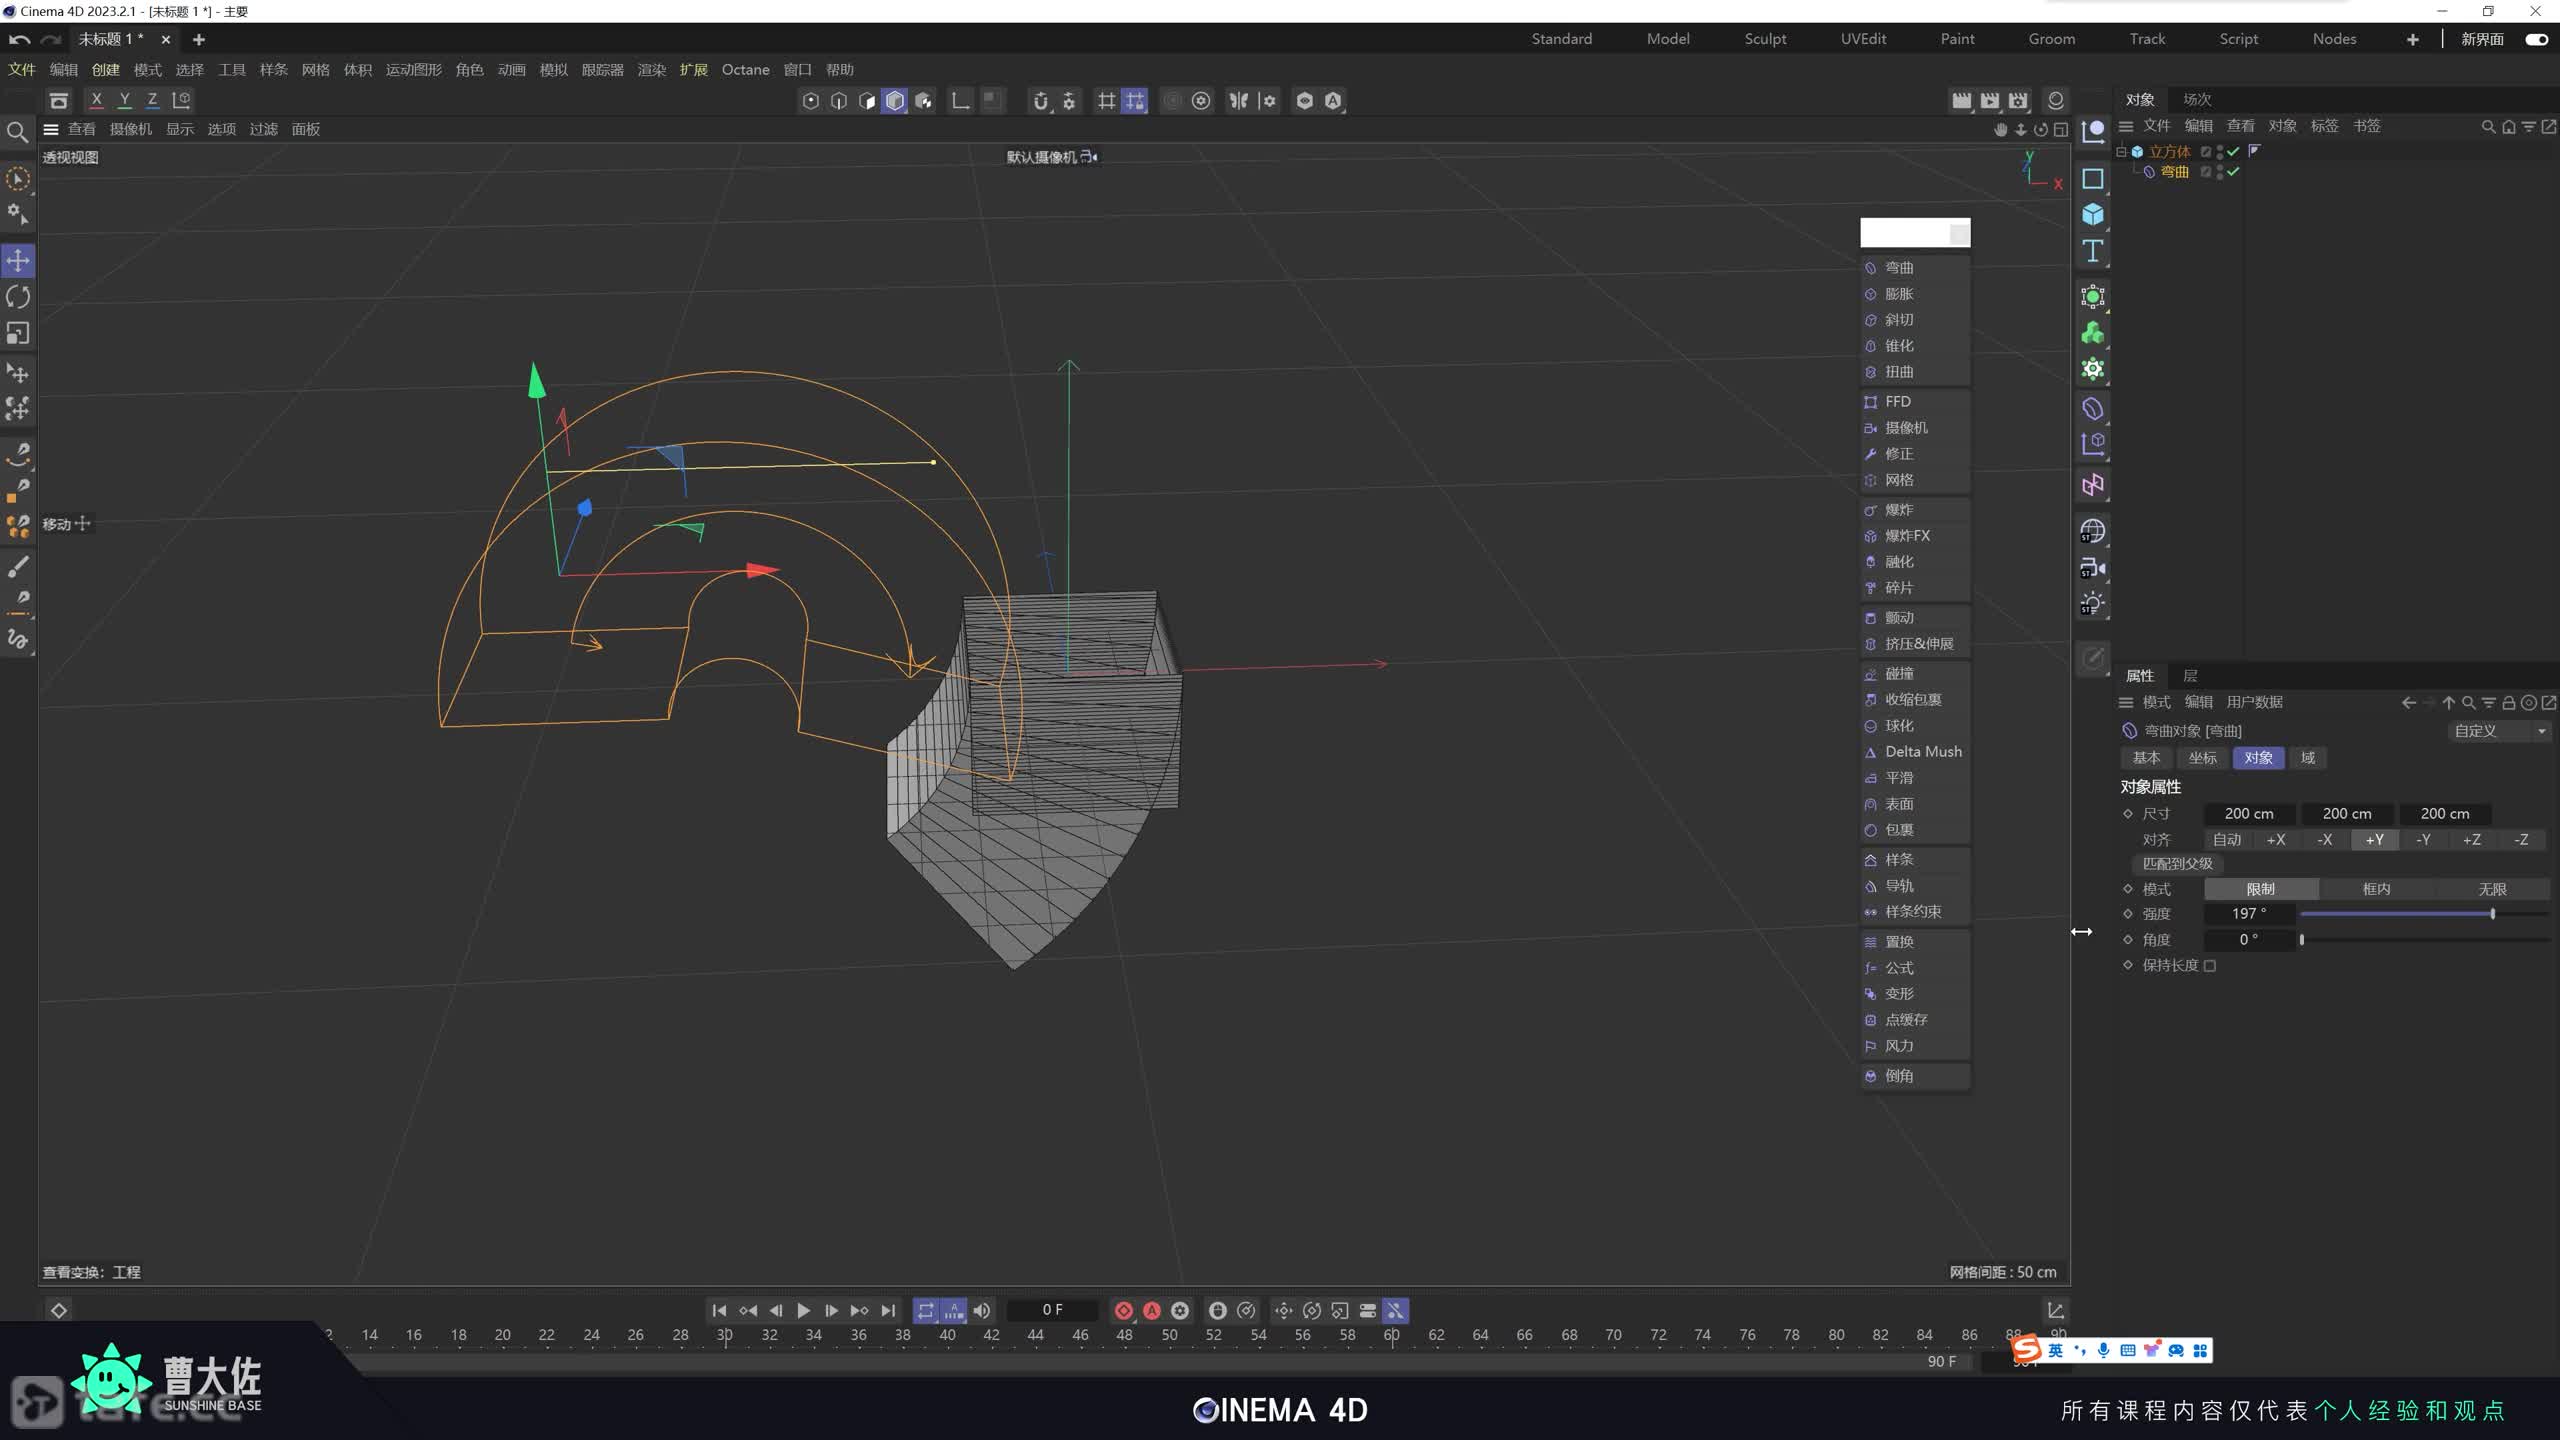
Task: Select the Scale tool in left toolbar
Action: (18, 333)
